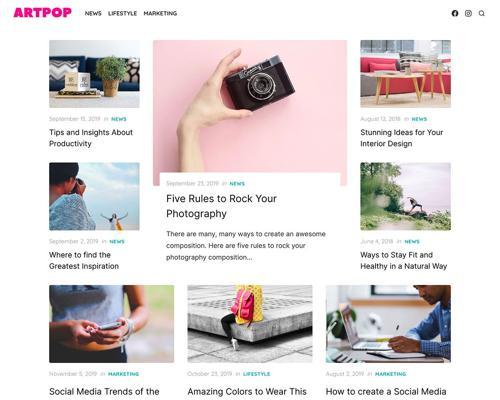500x400 pixels.
Task: Open 'Tips and Insights About Productivity' article
Action: 91,138
